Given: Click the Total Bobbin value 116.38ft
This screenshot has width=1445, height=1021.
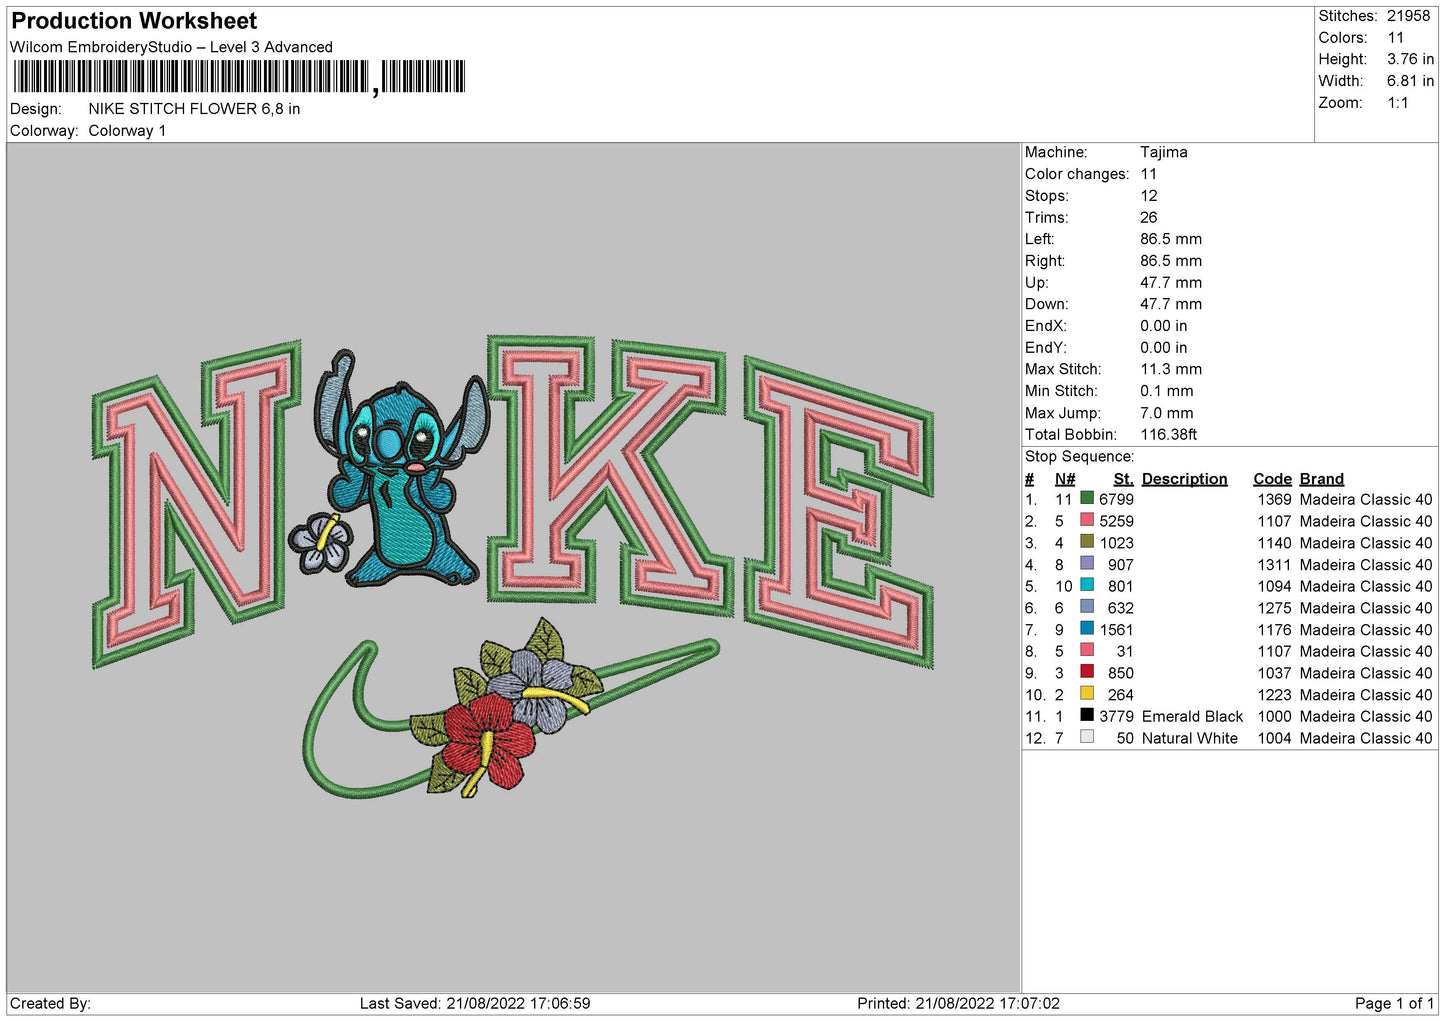Looking at the screenshot, I should (1169, 435).
